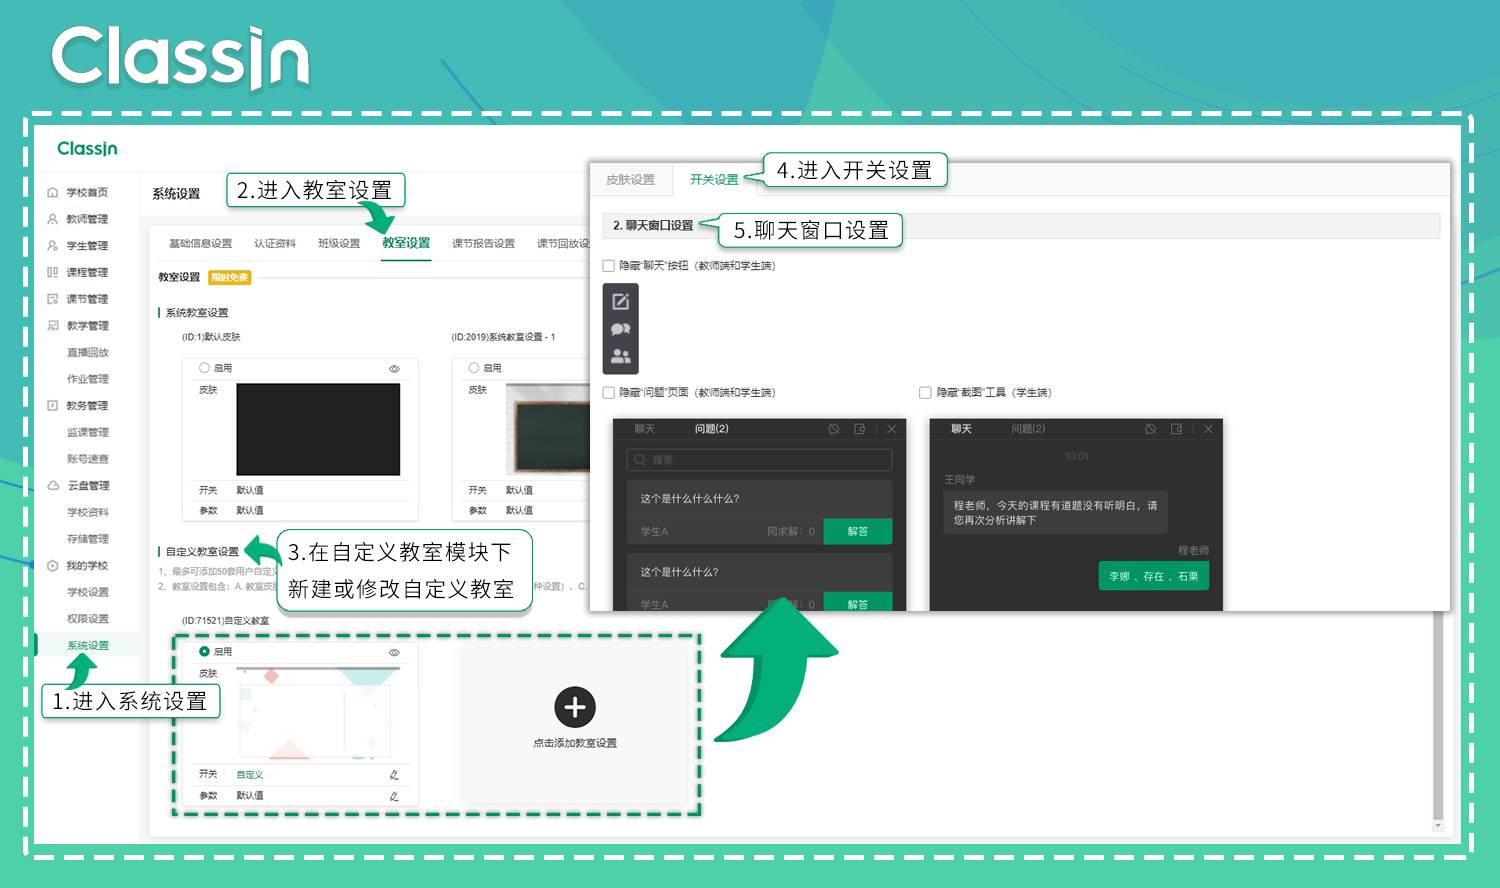Open 存储管理 under 云盘管理
This screenshot has height=888, width=1500.
pyautogui.click(x=87, y=539)
